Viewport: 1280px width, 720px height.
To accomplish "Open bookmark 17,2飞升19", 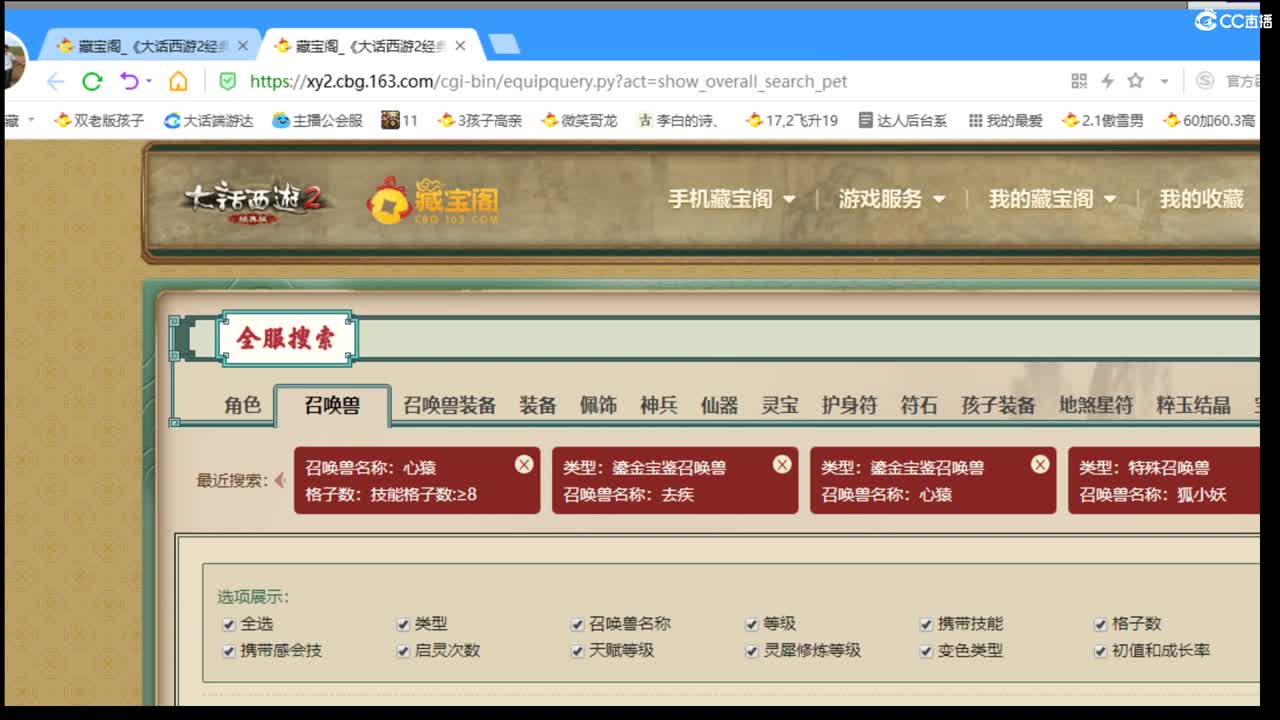I will [791, 120].
